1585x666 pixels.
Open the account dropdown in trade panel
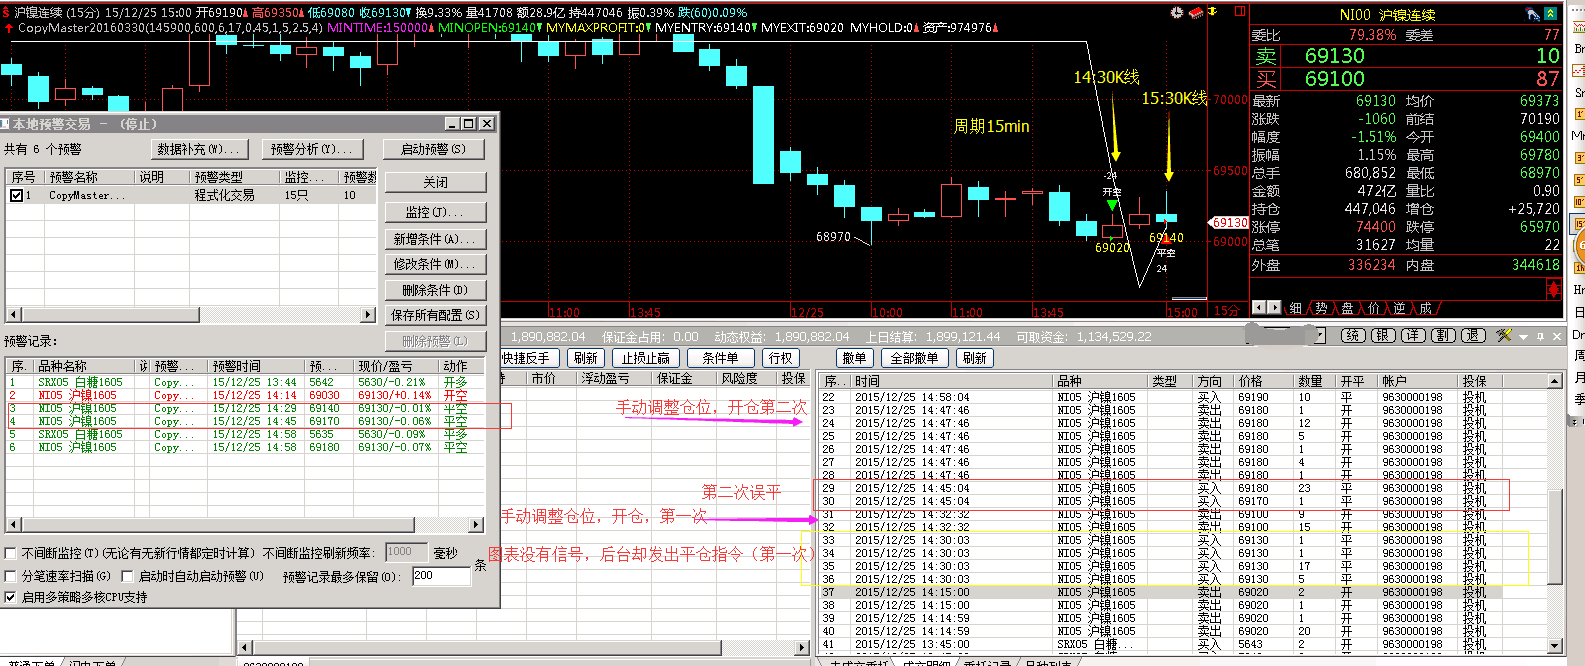pyautogui.click(x=1320, y=336)
